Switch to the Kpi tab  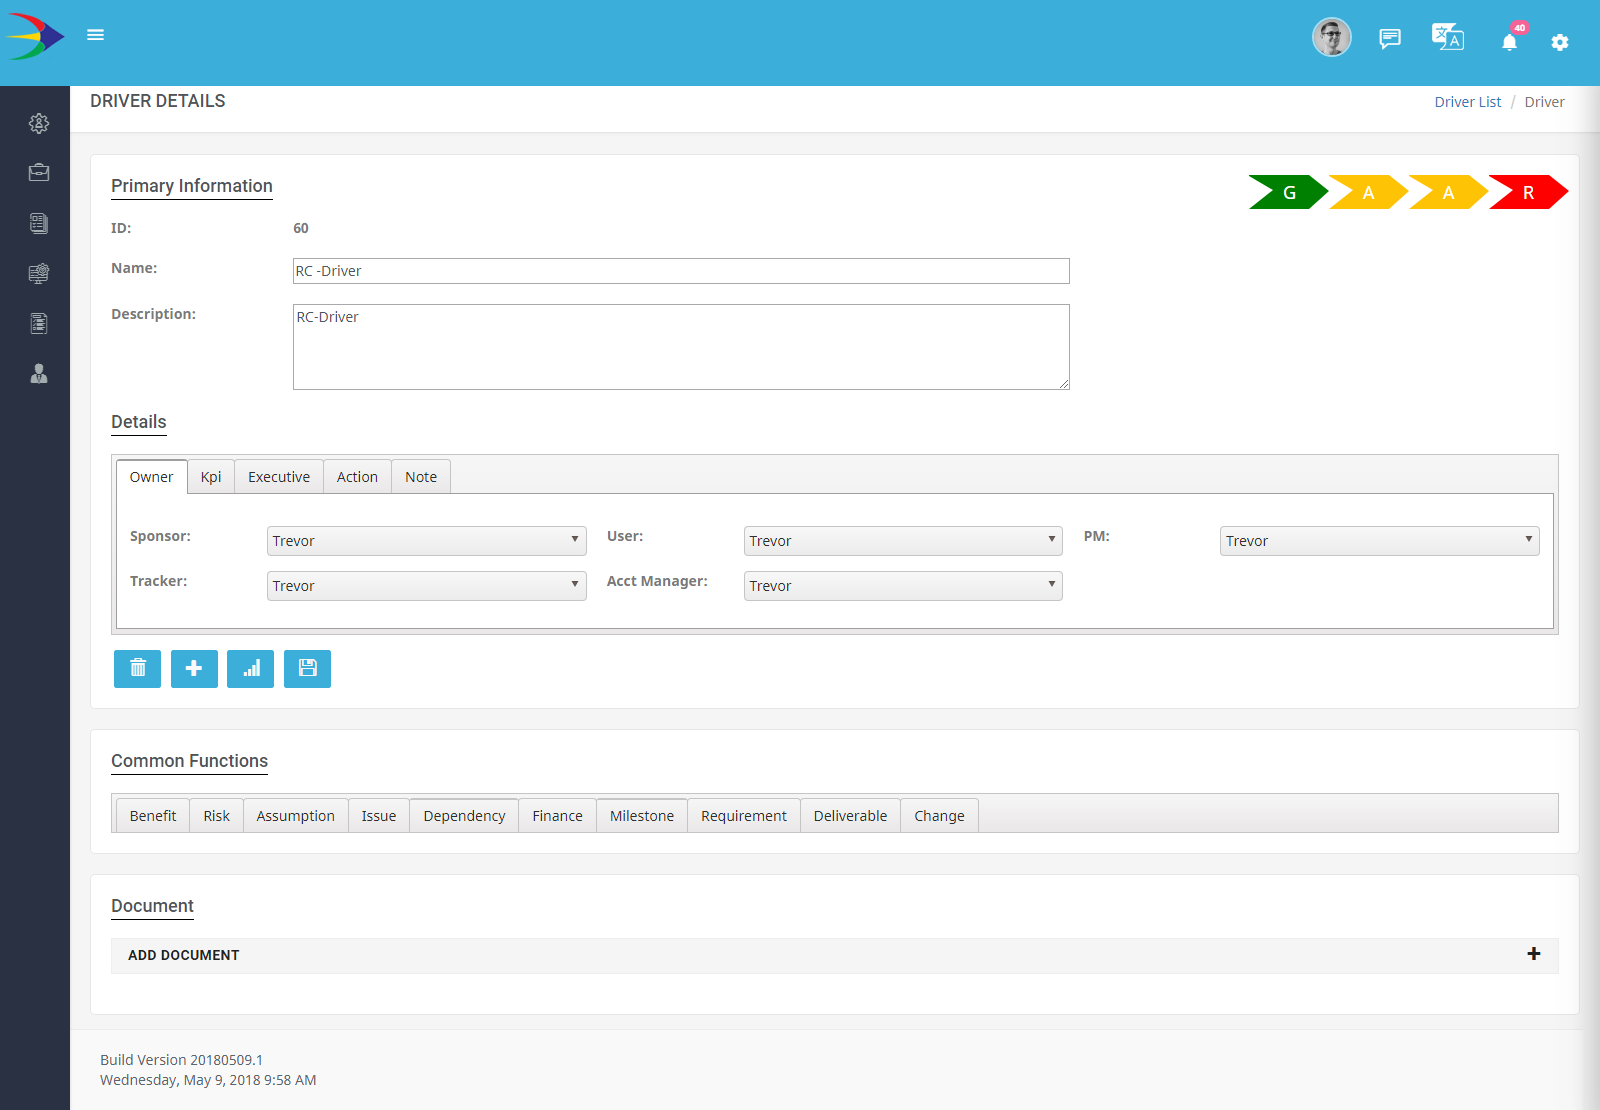(211, 477)
